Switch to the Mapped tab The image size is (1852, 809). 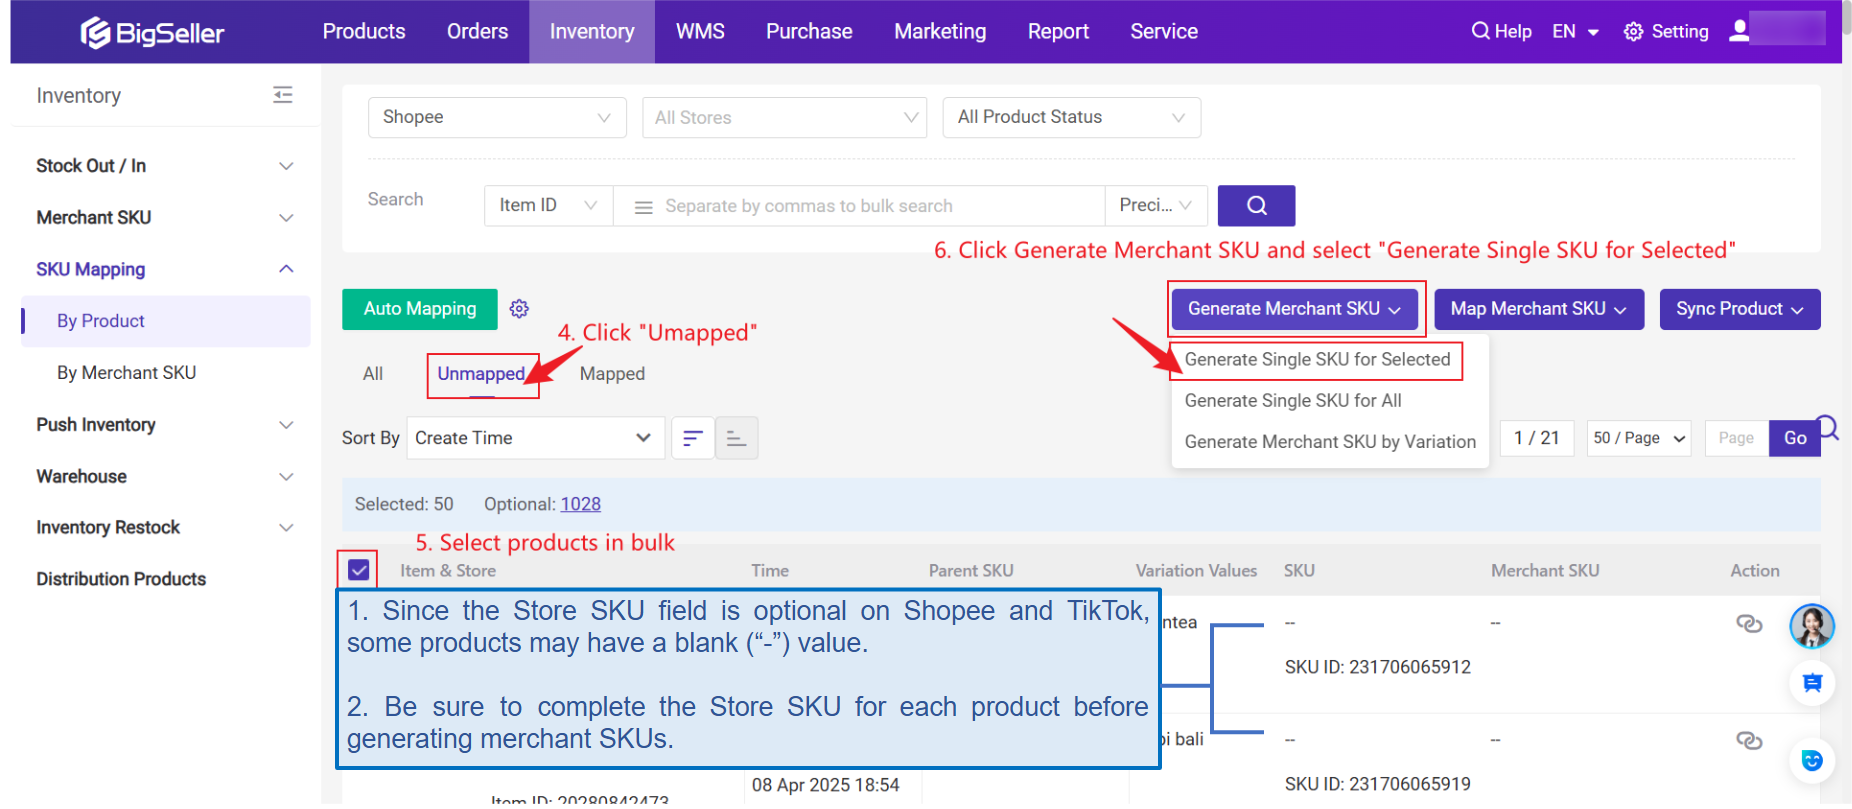click(612, 374)
